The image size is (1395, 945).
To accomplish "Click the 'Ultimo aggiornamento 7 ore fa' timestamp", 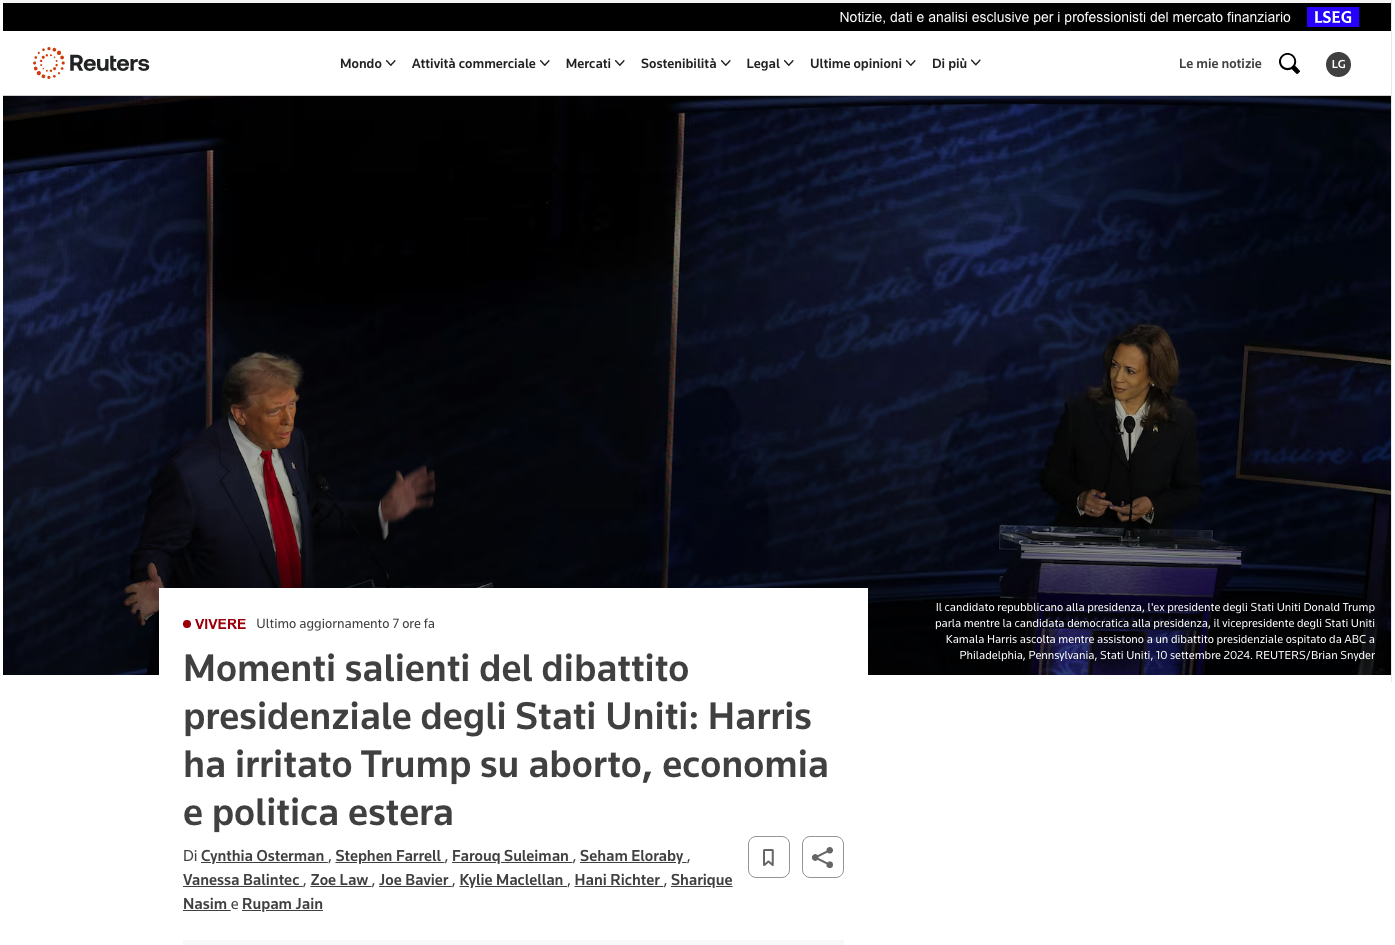I will point(345,624).
